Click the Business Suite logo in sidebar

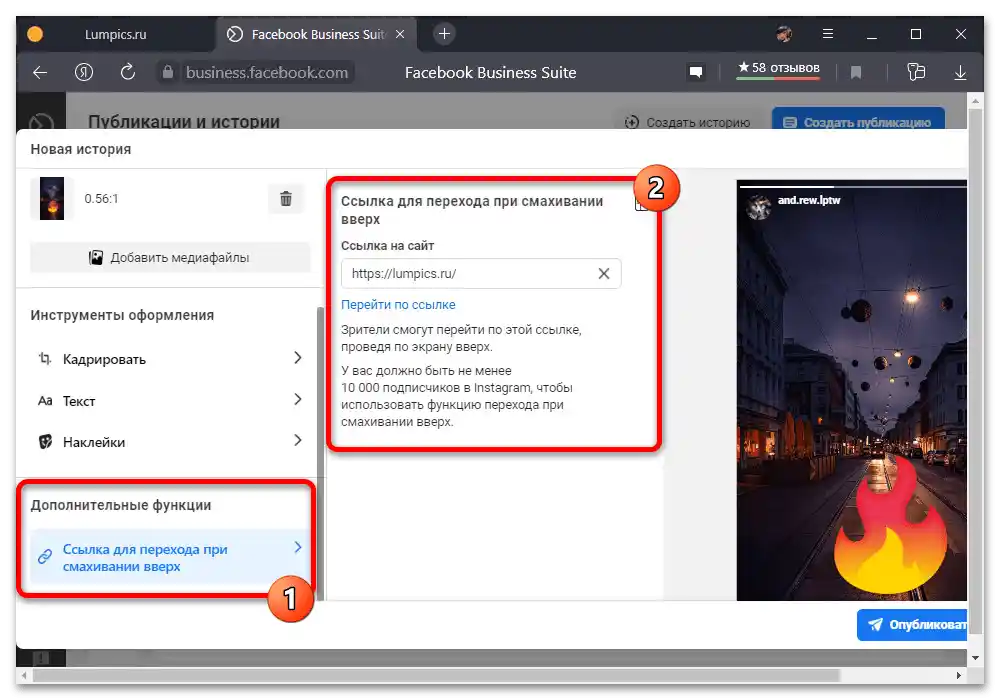click(41, 120)
